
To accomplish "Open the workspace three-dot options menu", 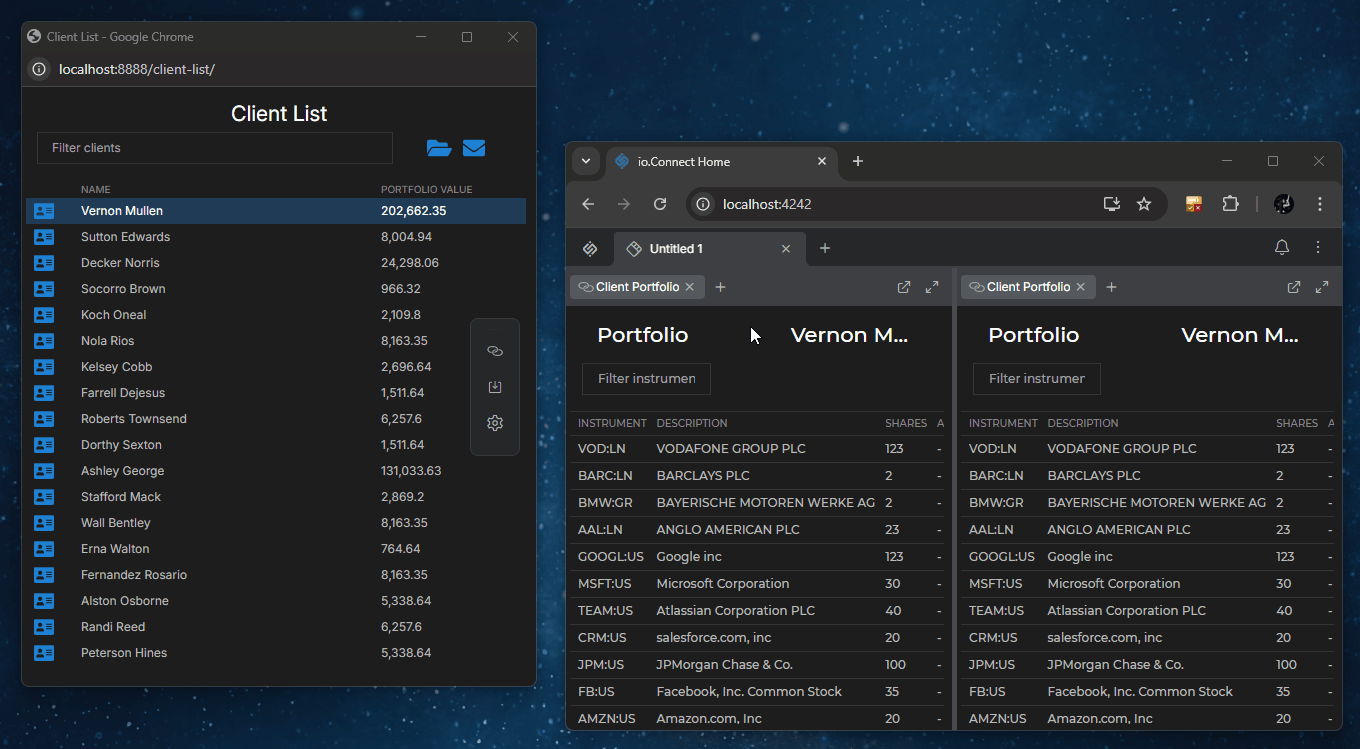I will click(1318, 248).
